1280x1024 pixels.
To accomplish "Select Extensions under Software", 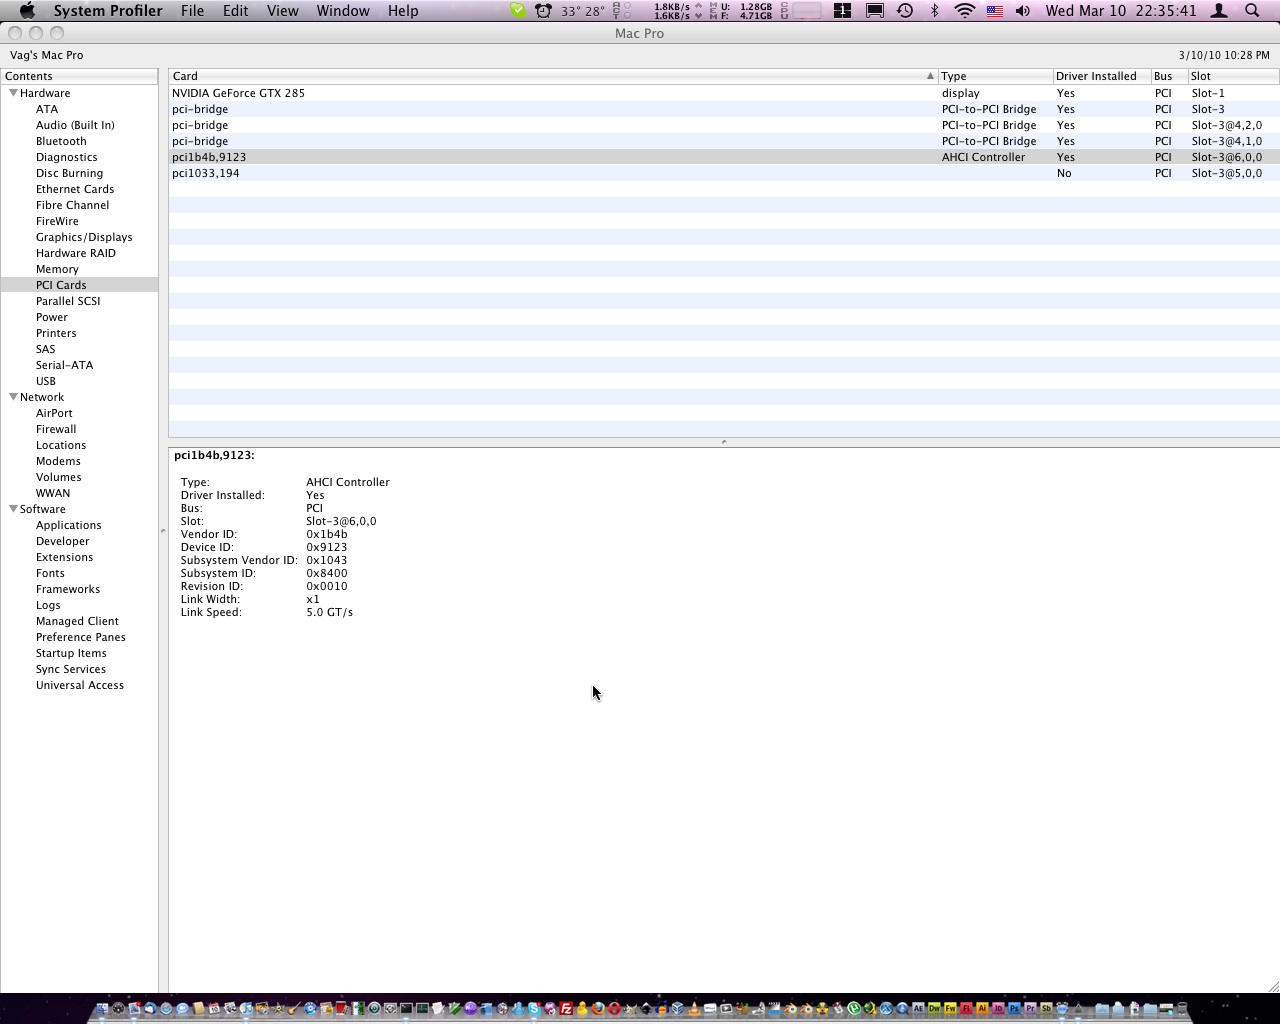I will point(64,557).
